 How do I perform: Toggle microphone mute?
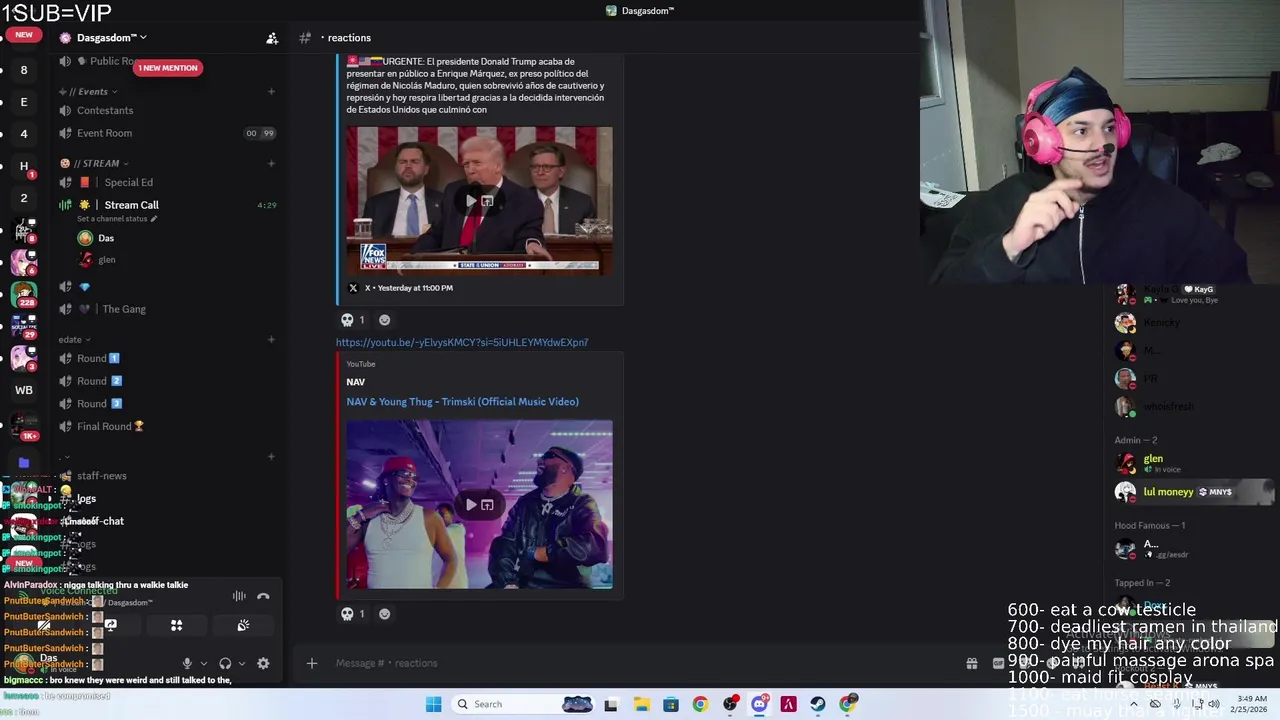coord(187,663)
